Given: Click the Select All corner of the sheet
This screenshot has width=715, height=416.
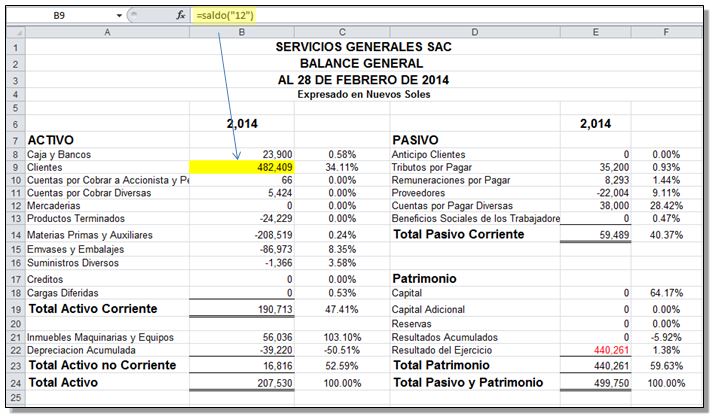Looking at the screenshot, I should 16,32.
